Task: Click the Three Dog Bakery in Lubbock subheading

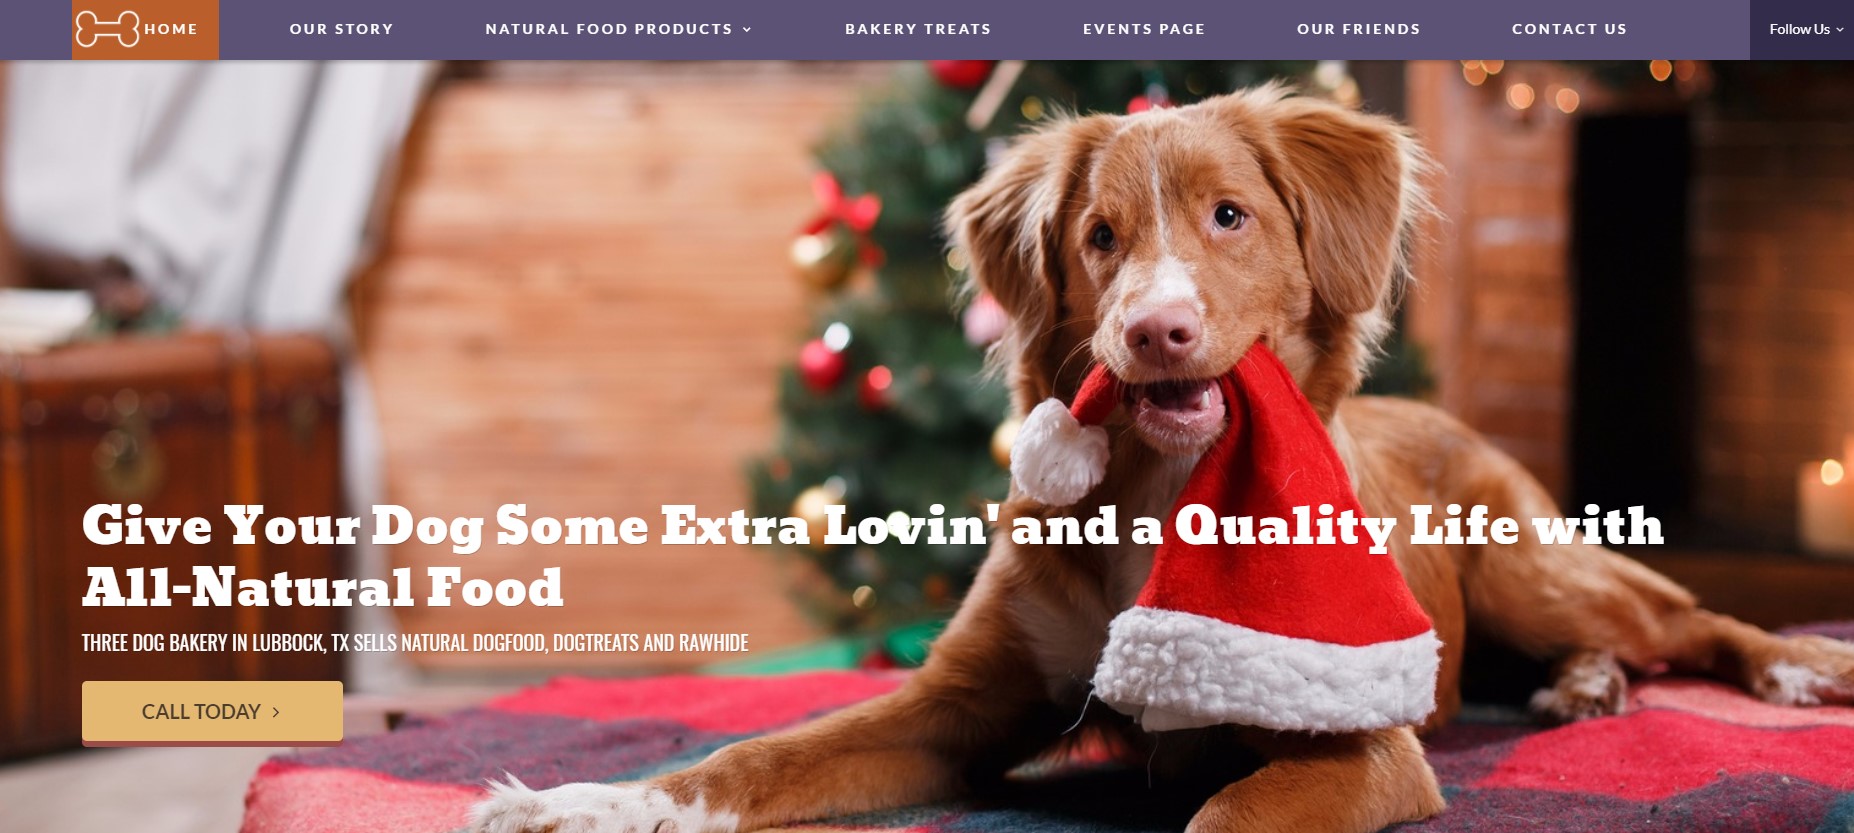Action: tap(415, 642)
